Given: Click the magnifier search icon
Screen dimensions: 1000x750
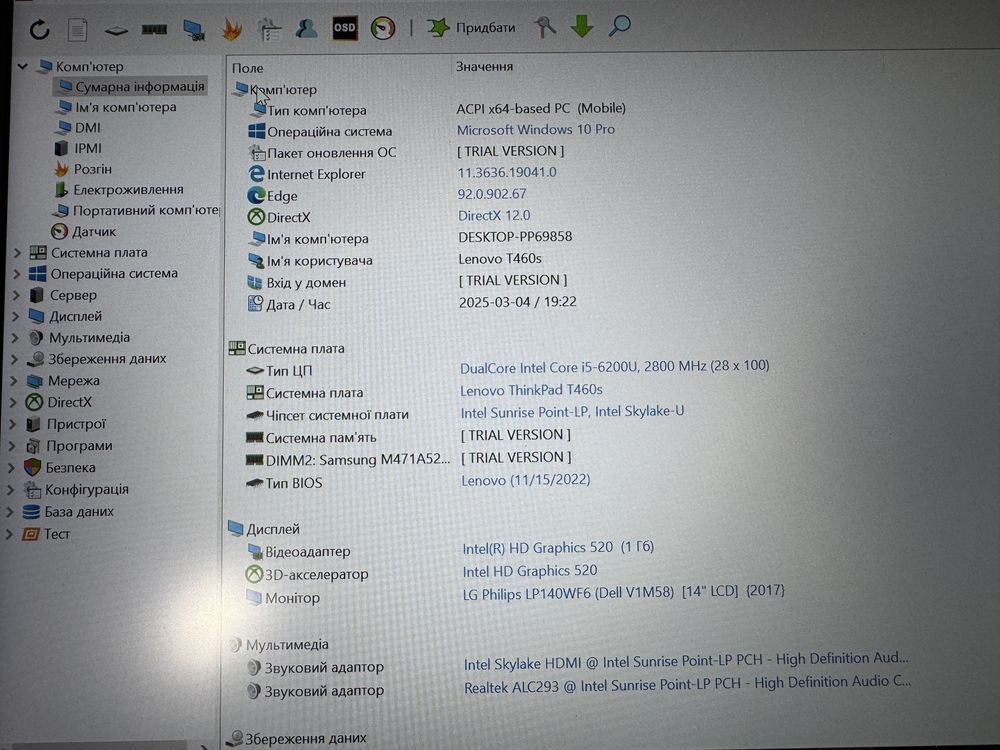Looking at the screenshot, I should 619,26.
